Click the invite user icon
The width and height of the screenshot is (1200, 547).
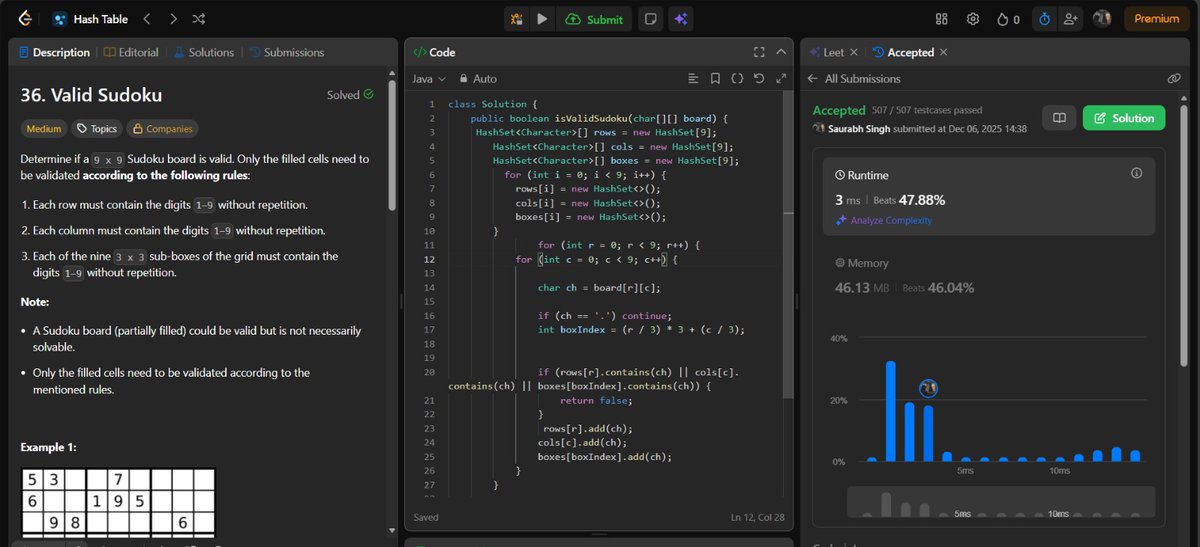pos(1071,18)
